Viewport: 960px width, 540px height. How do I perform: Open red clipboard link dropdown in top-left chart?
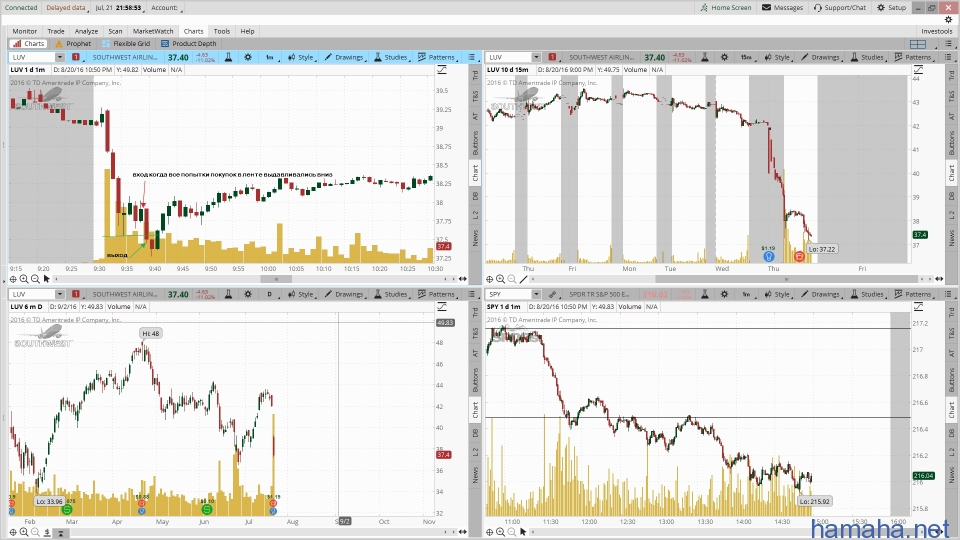point(76,57)
